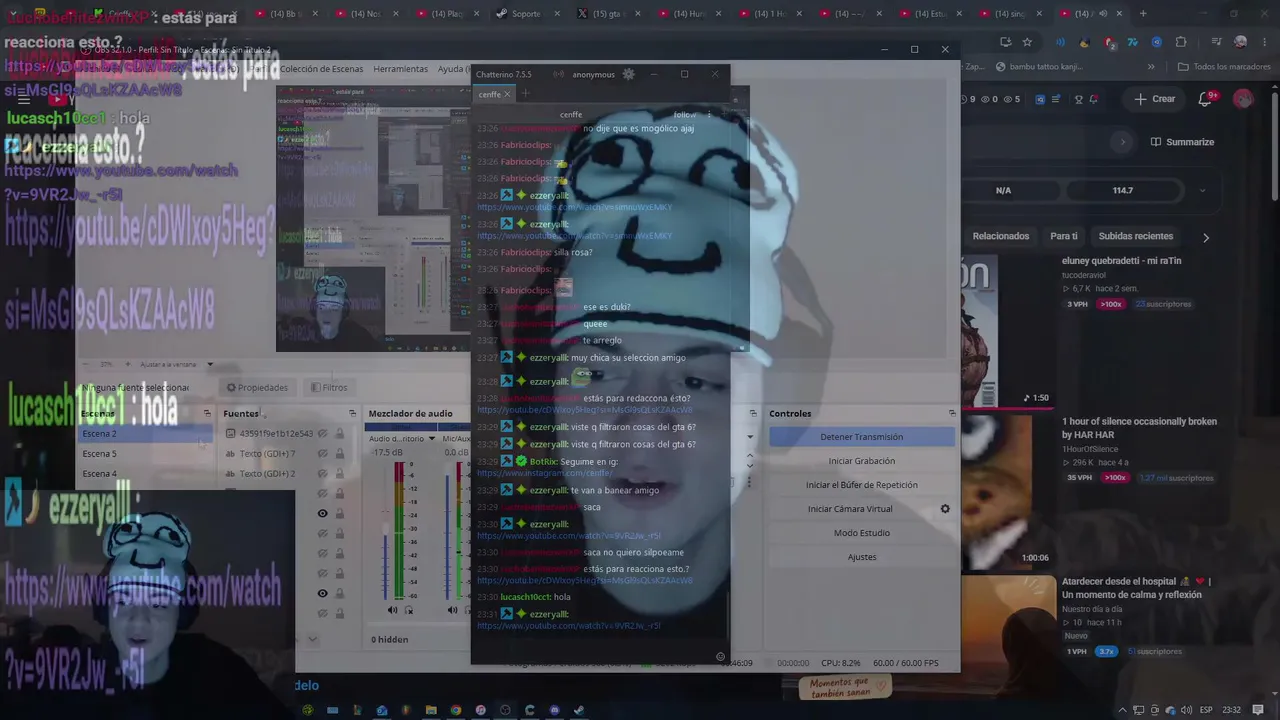Switch to the cenffe Chatterino tab

[x=489, y=94]
